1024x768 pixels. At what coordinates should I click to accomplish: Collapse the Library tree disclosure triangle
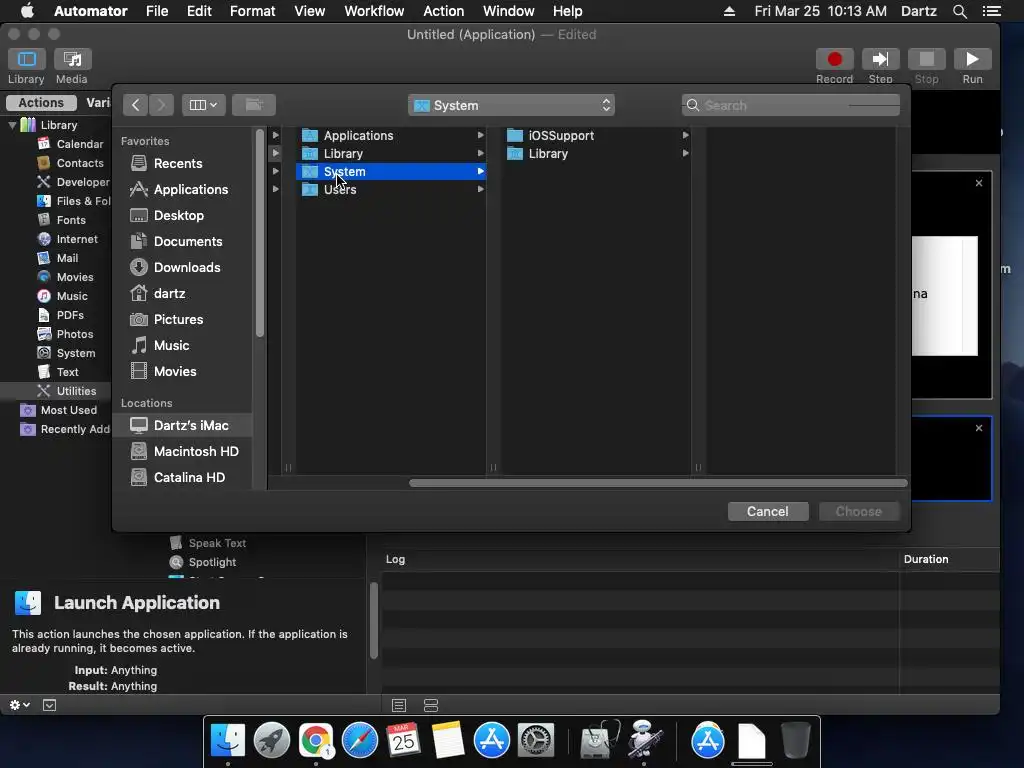(x=12, y=125)
